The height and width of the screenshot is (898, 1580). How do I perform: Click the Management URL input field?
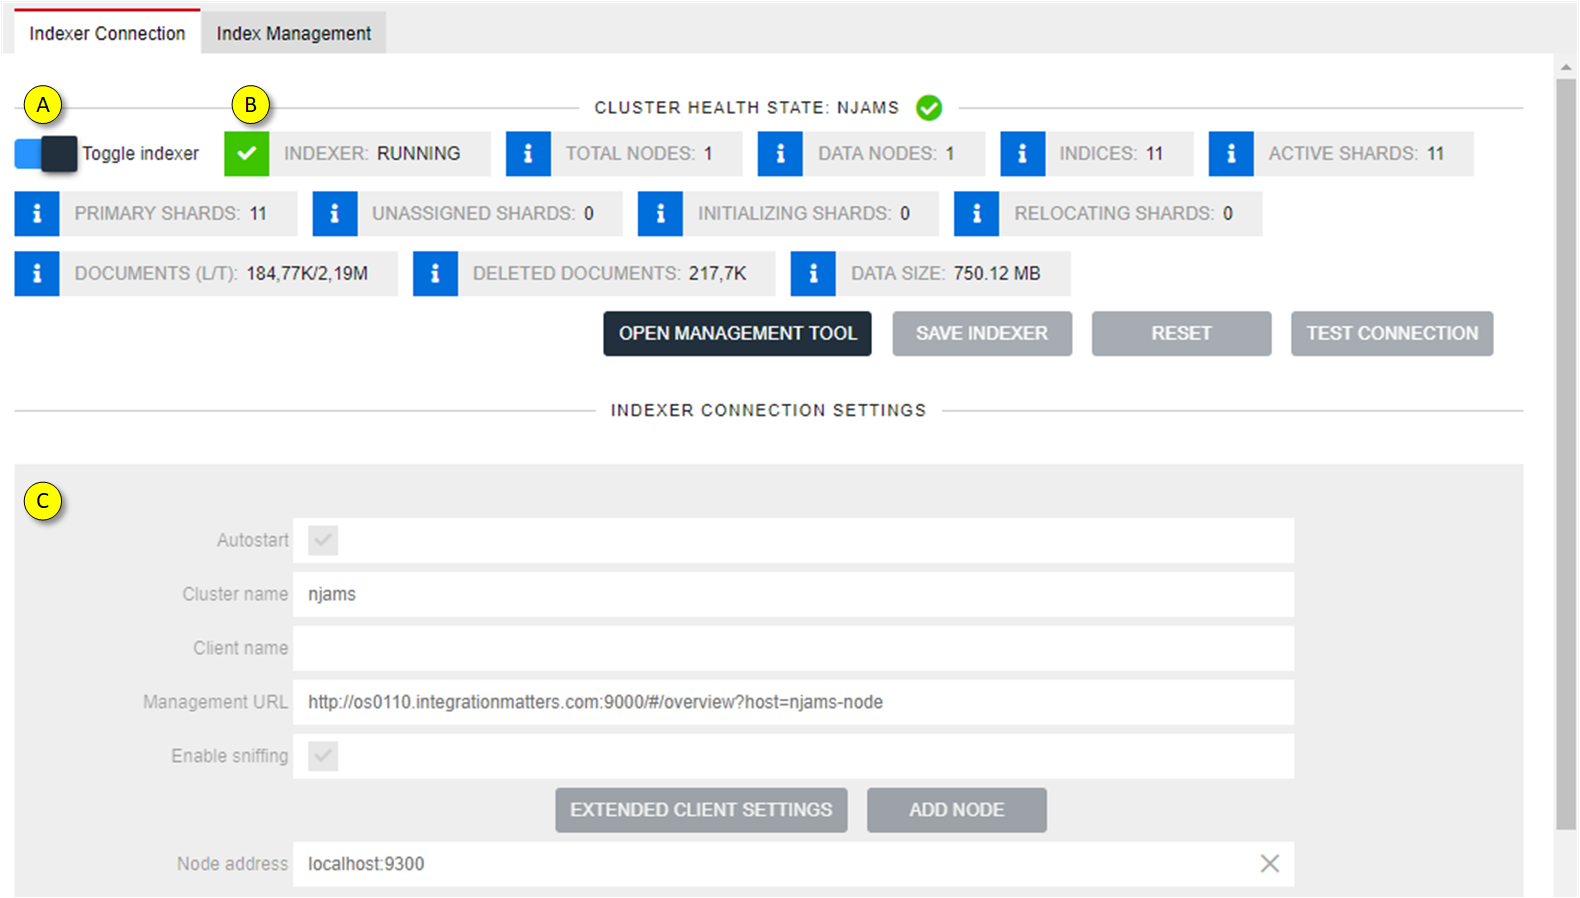tap(793, 703)
